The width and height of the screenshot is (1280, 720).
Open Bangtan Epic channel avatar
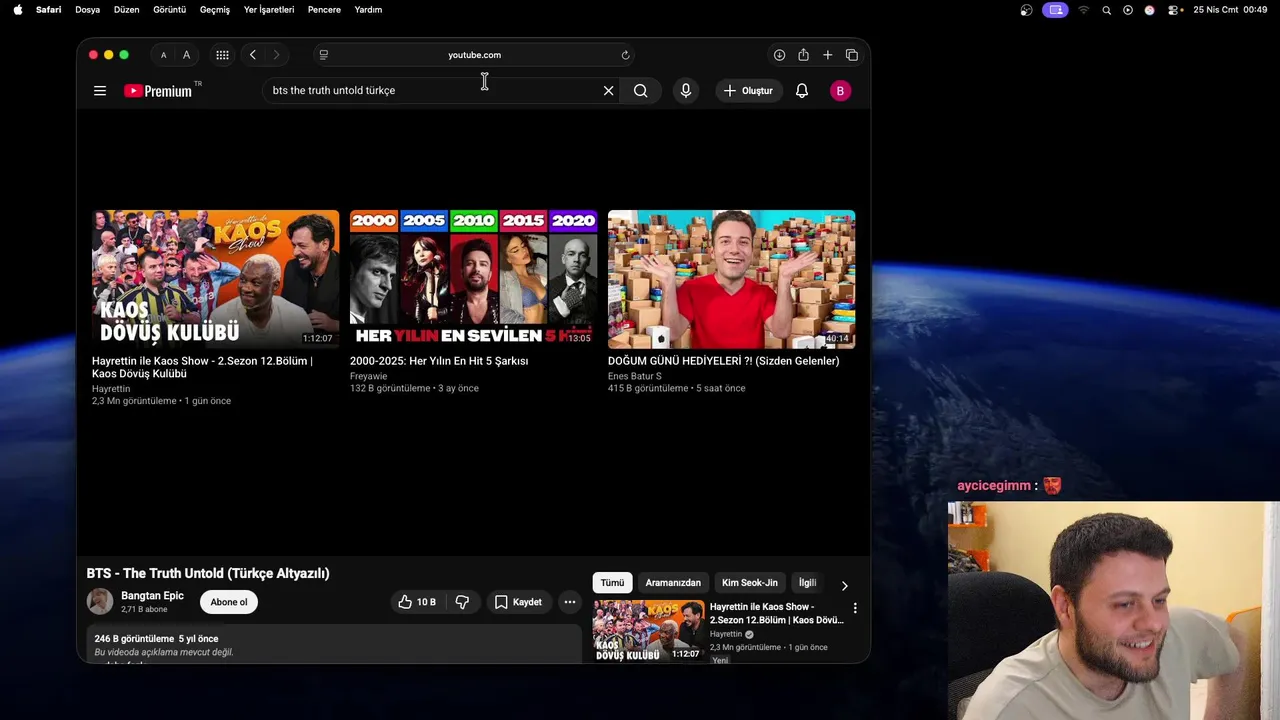(x=100, y=601)
